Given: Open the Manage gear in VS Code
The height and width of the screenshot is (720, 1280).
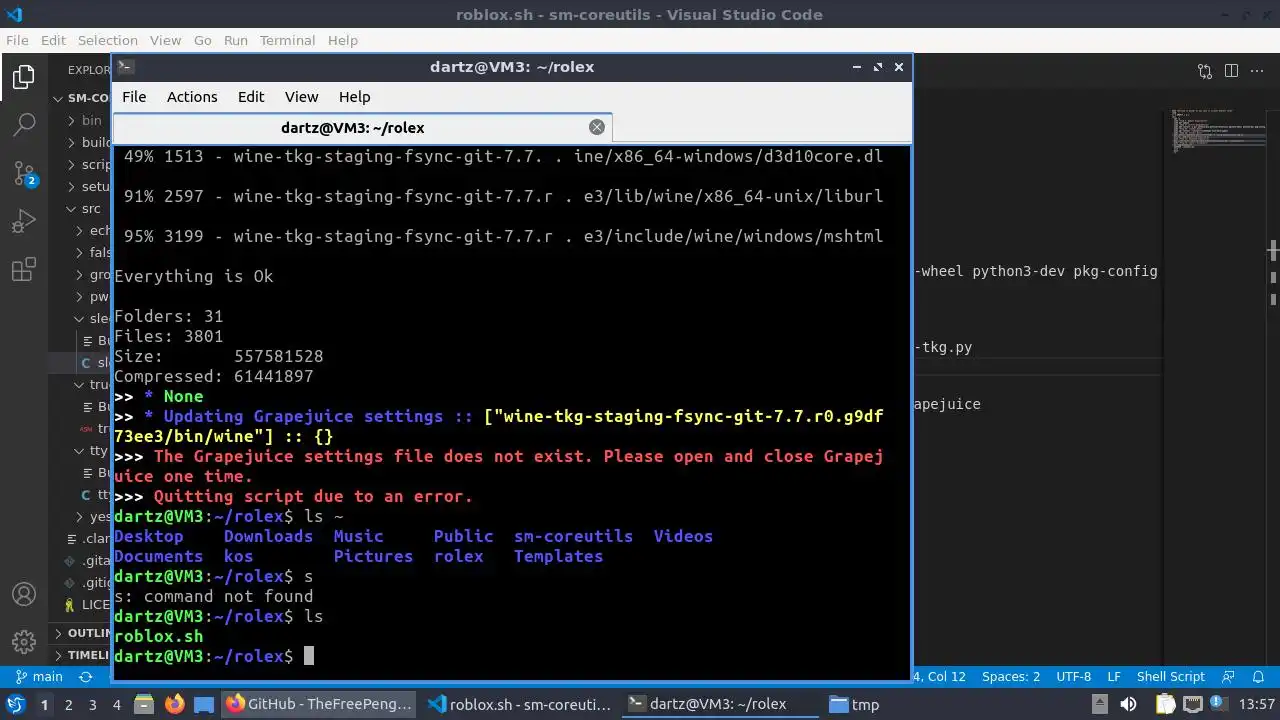Looking at the screenshot, I should pyautogui.click(x=24, y=641).
